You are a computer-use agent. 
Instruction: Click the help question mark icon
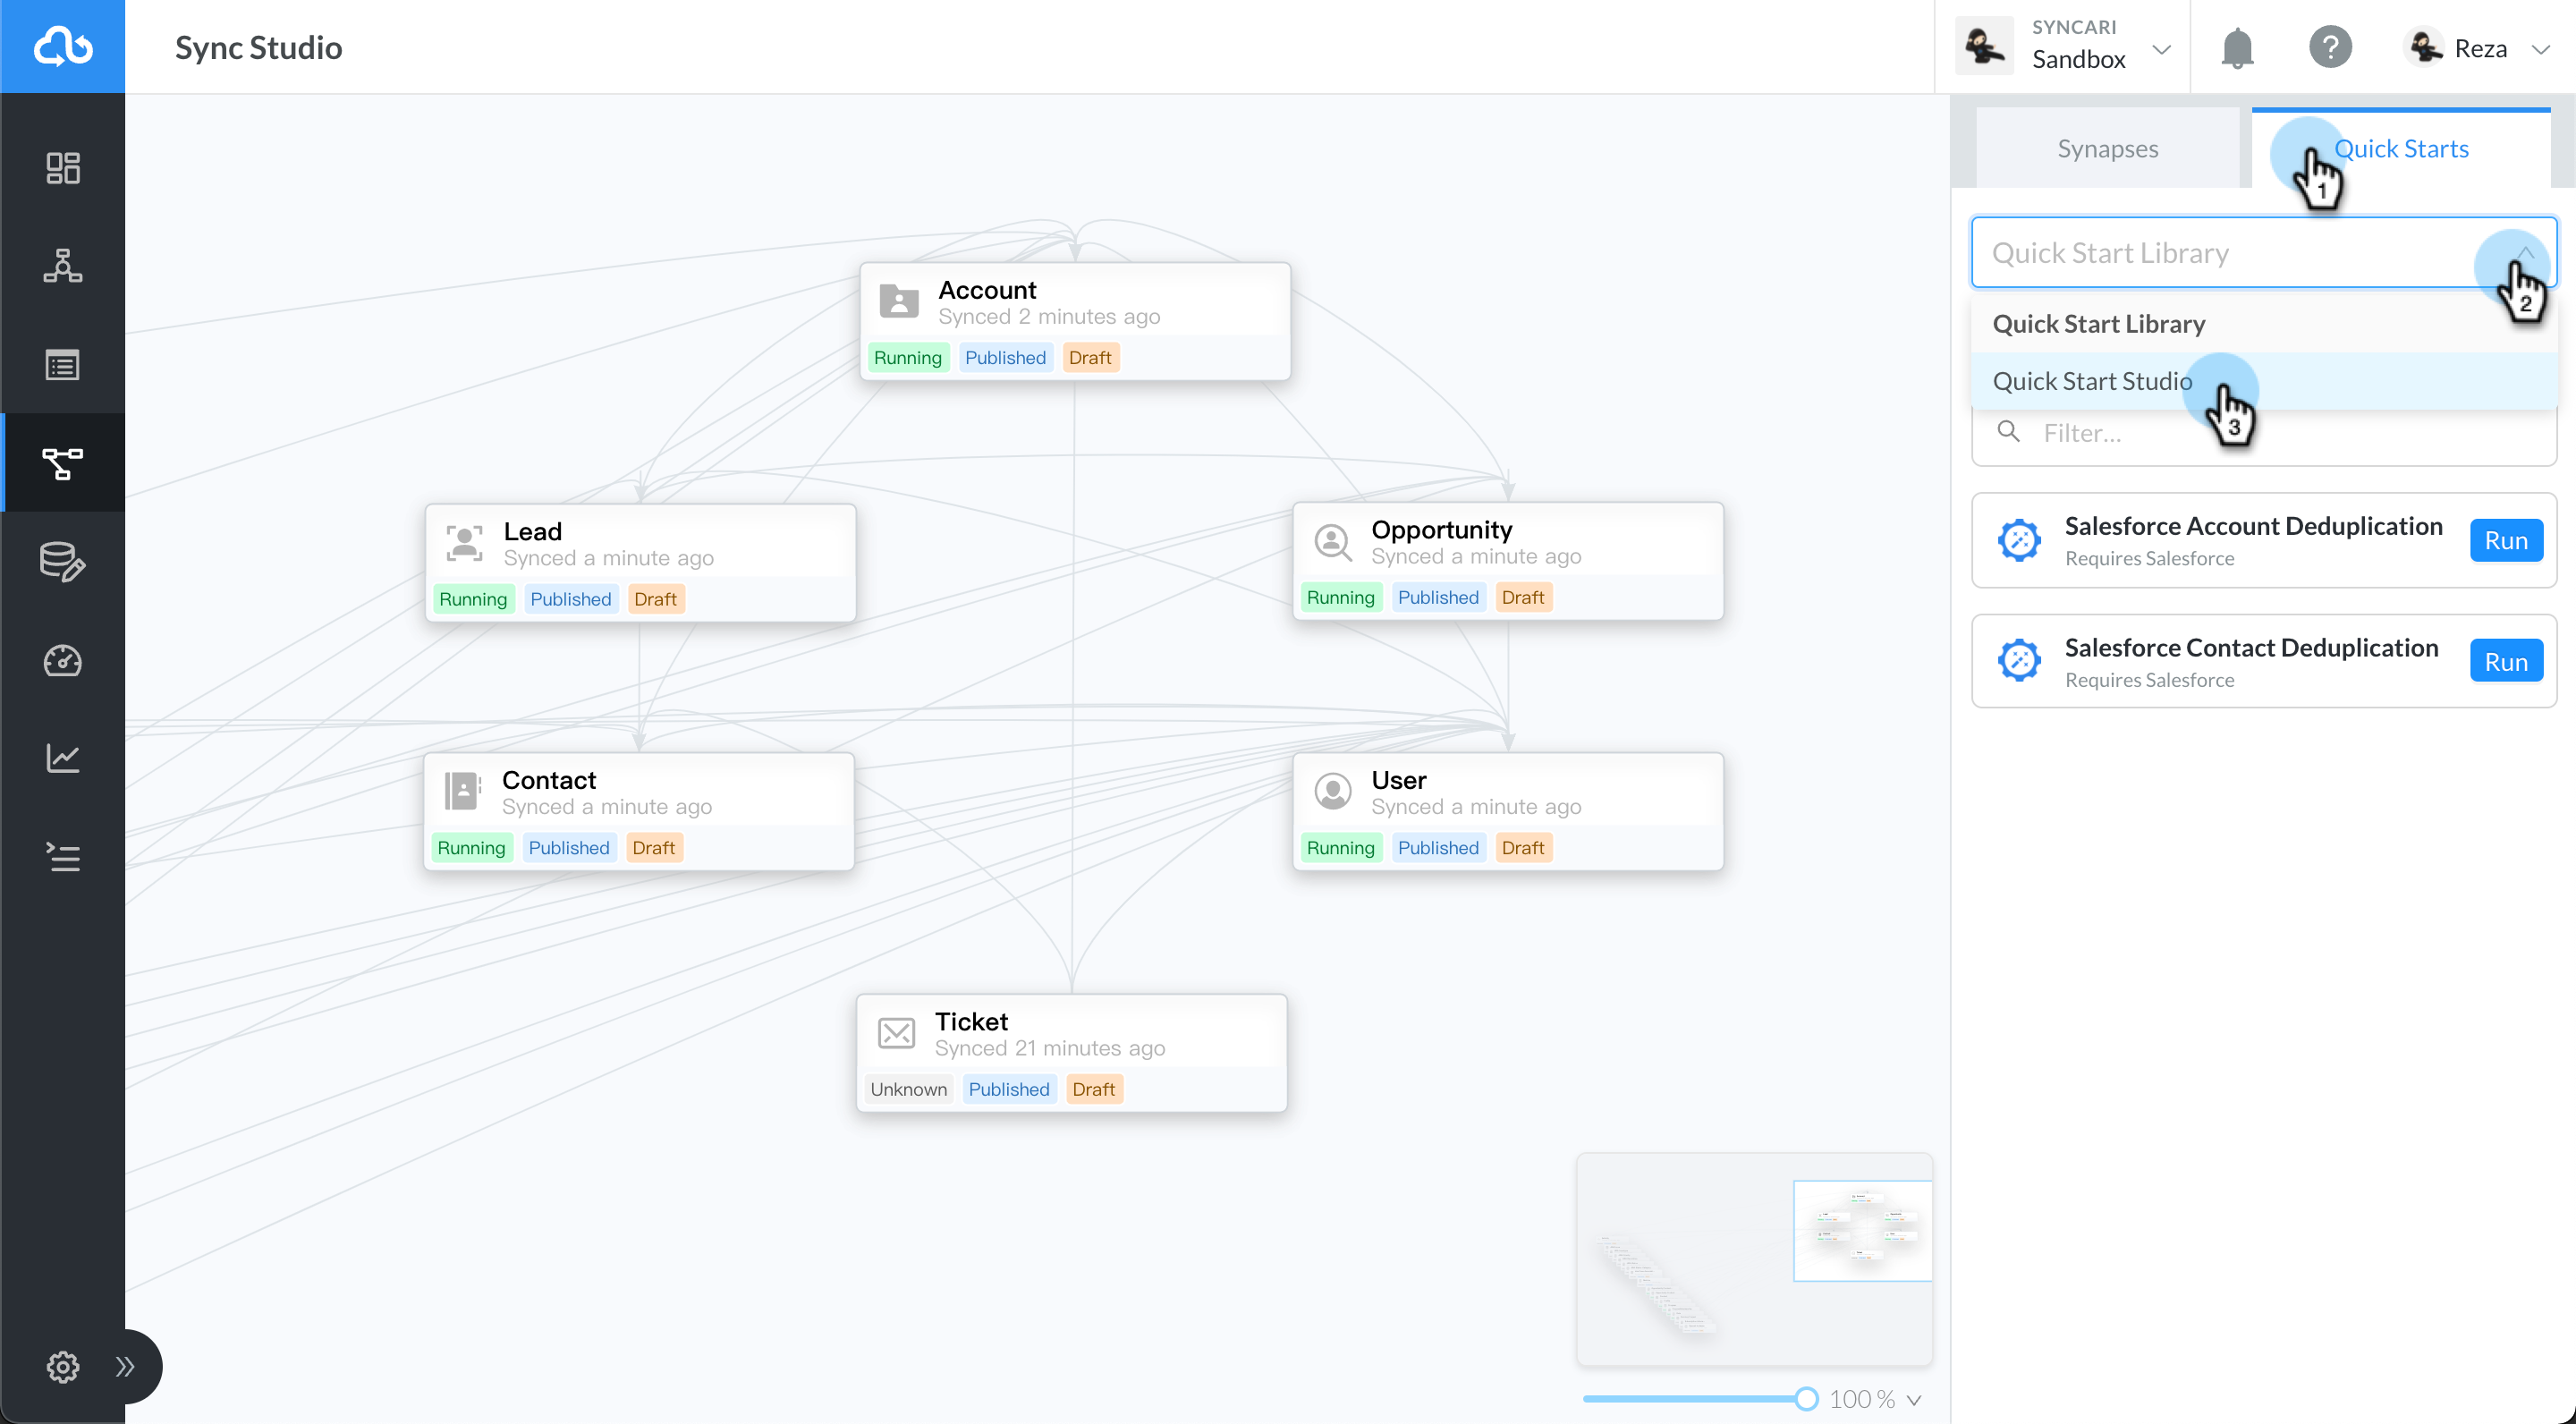(2331, 47)
